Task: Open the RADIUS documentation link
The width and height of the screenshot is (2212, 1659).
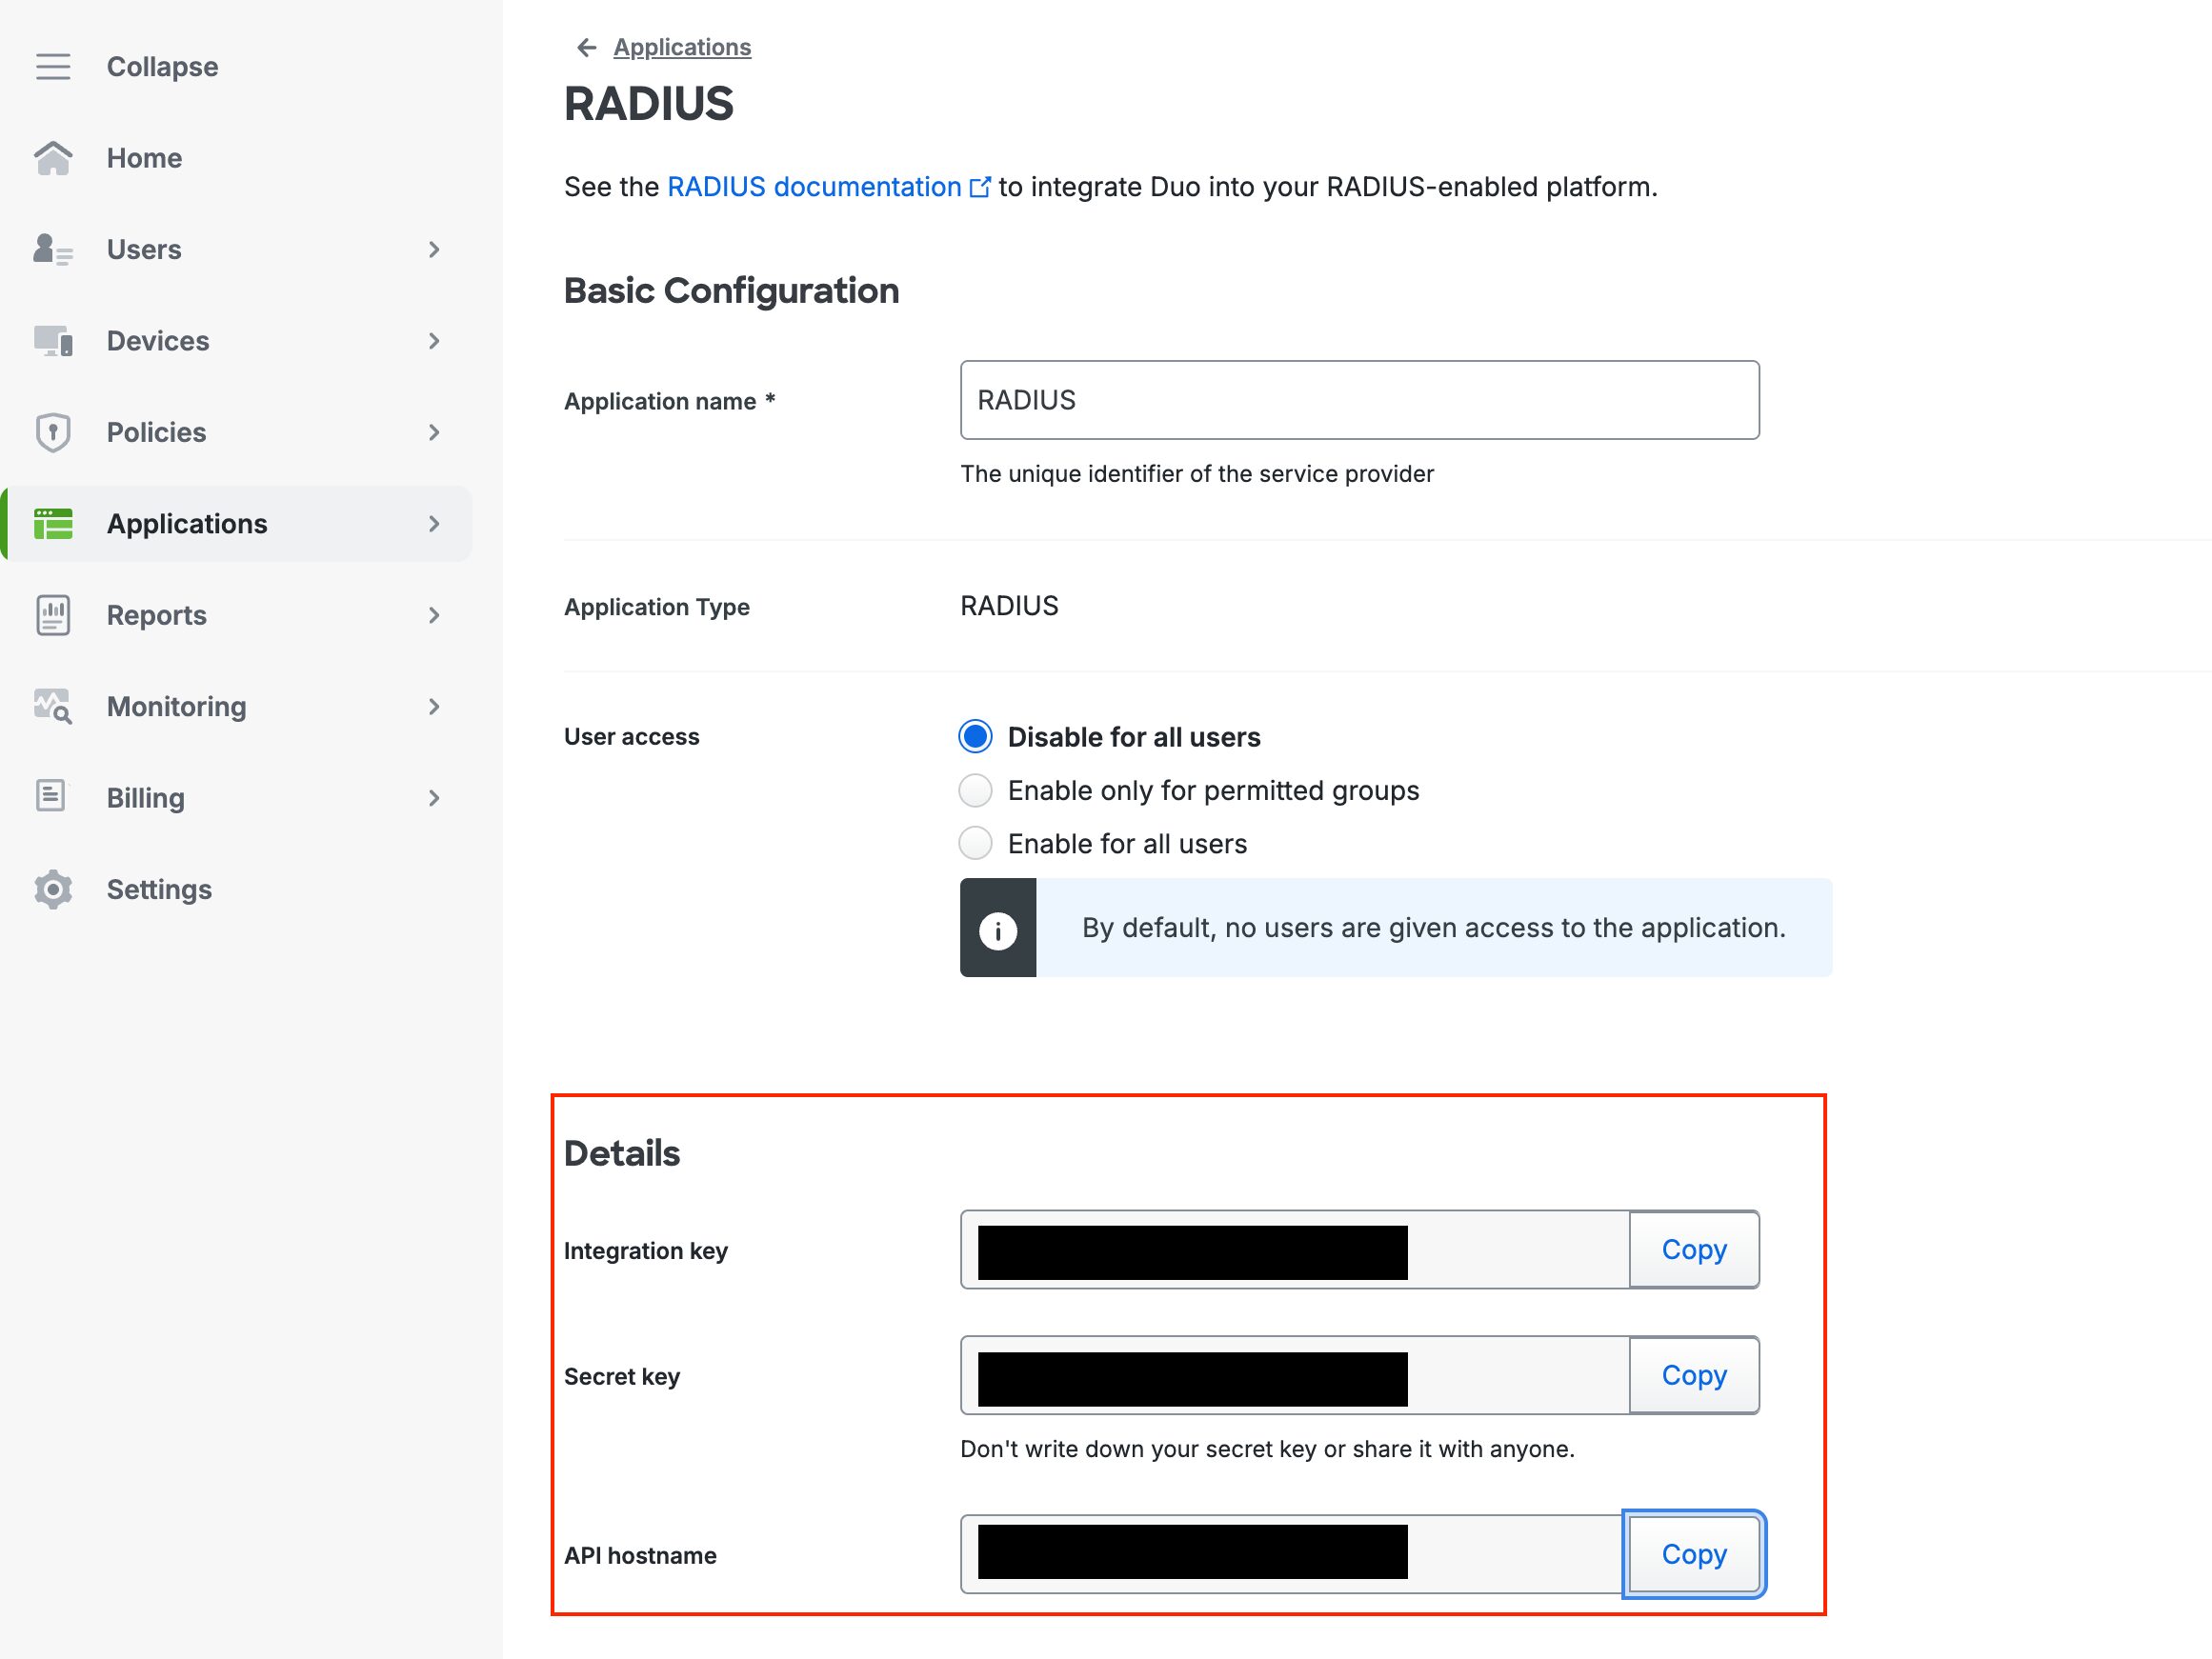Action: 814,187
